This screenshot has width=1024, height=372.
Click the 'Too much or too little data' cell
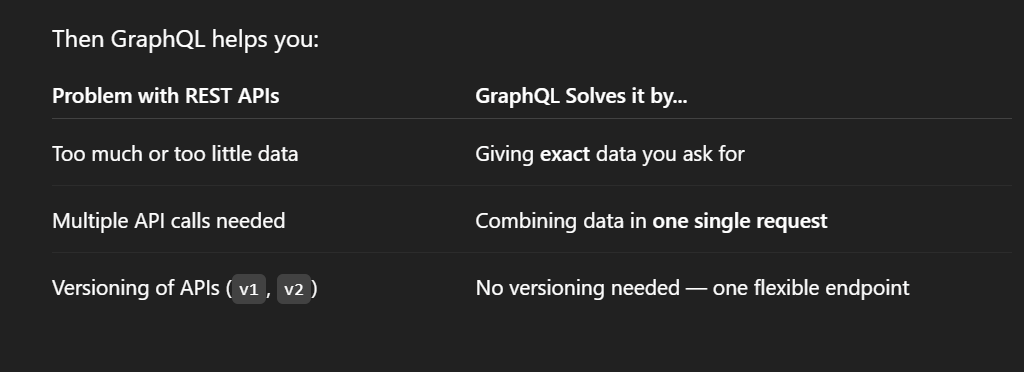(175, 154)
